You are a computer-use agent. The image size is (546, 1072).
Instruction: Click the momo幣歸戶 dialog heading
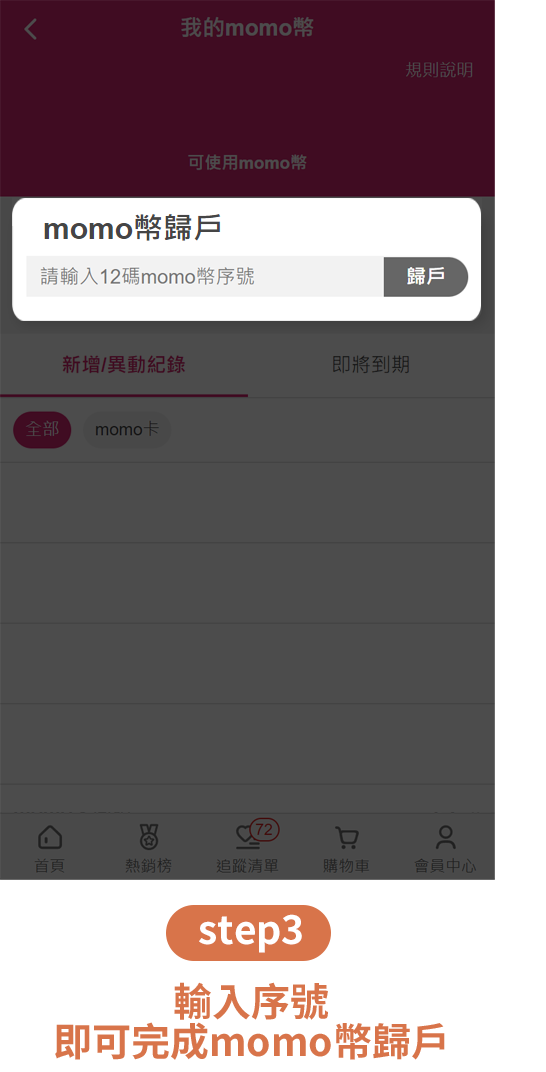coord(132,229)
